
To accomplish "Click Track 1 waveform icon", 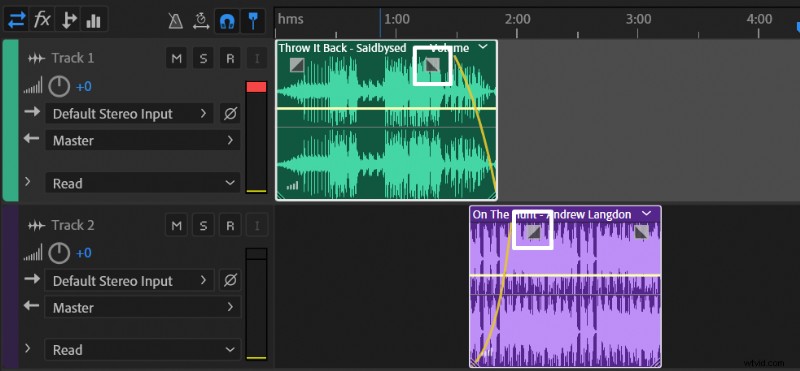I will tap(36, 59).
